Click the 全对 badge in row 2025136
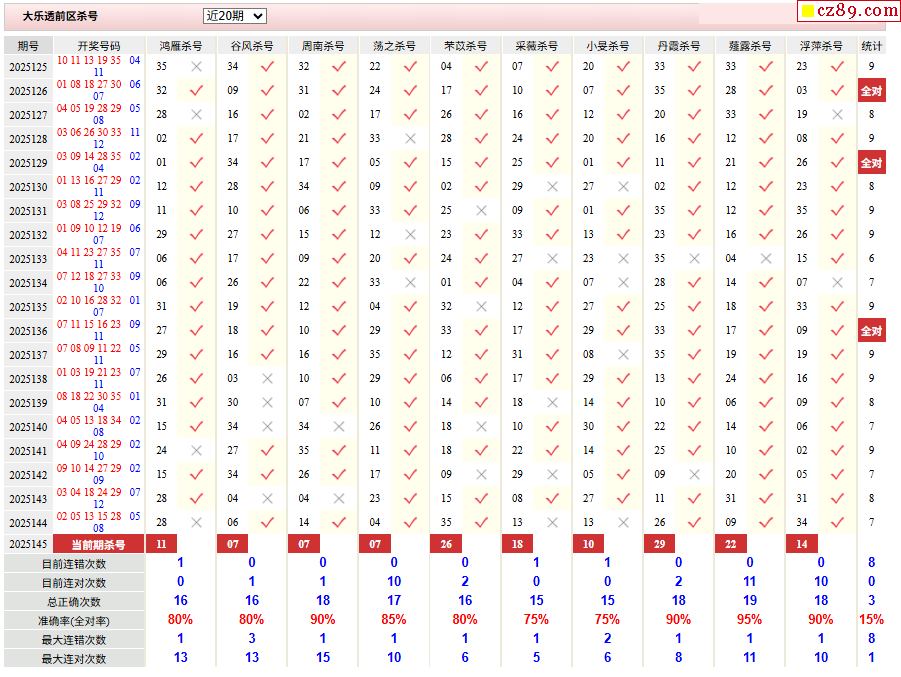The height and width of the screenshot is (677, 901). 871,331
